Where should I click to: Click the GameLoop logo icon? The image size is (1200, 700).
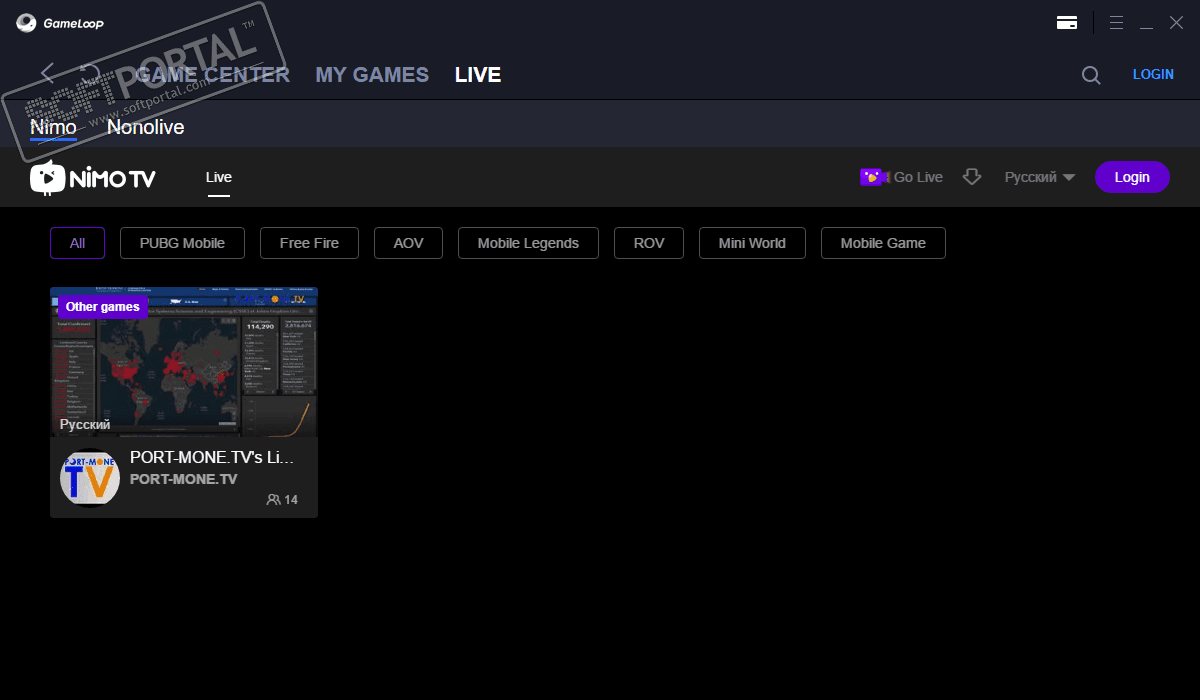coord(27,23)
